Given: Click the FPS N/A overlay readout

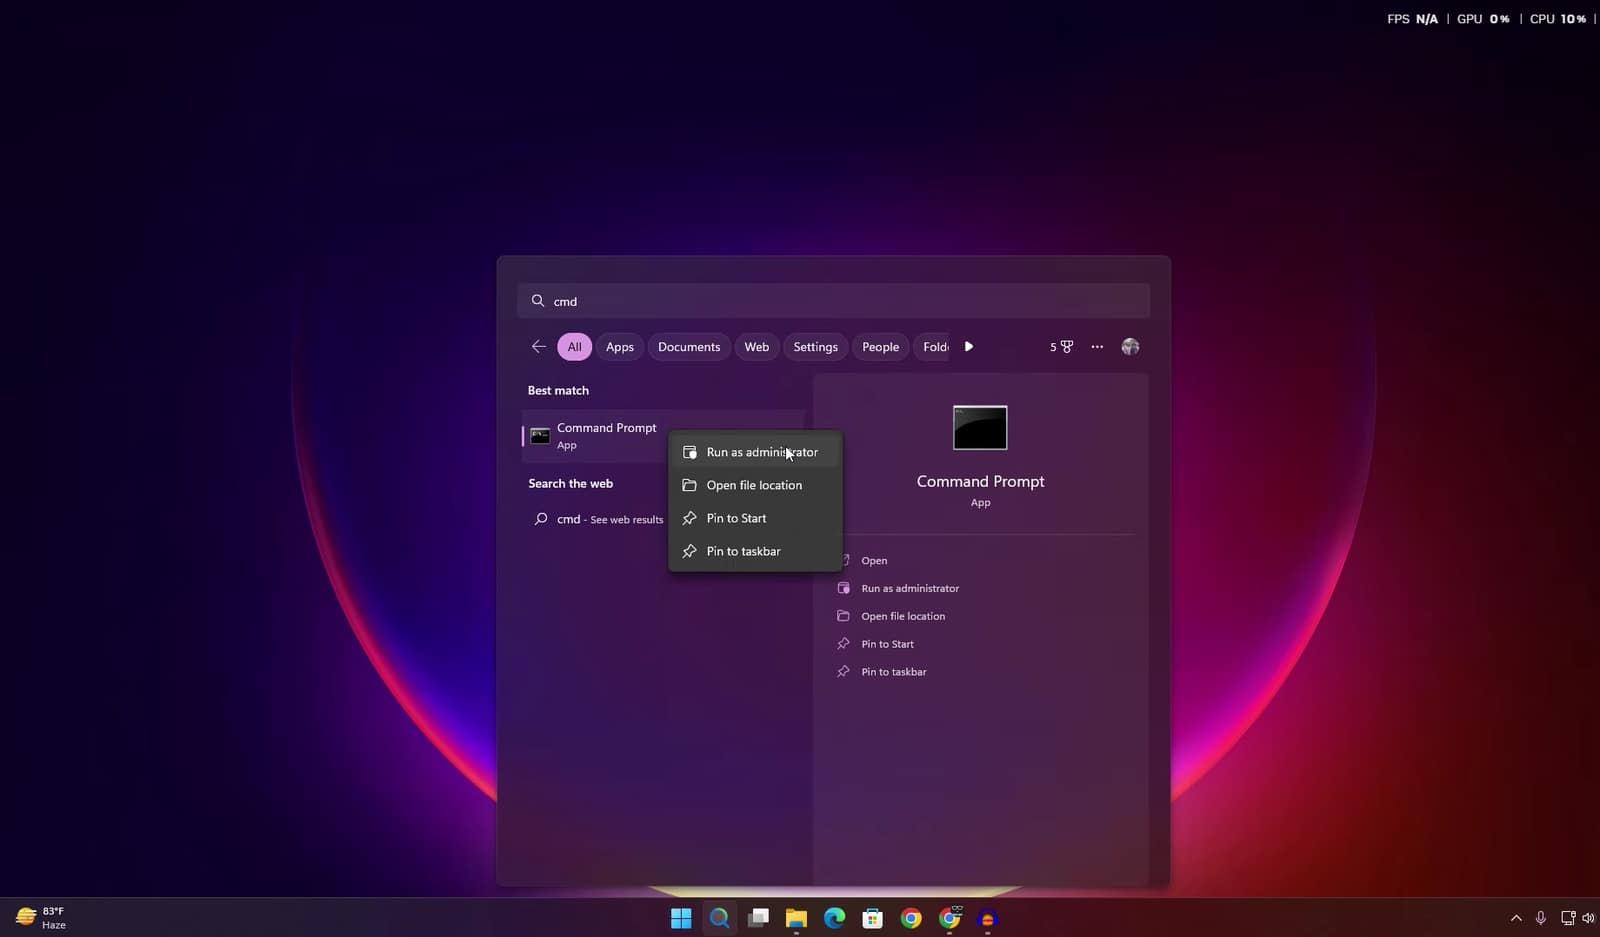Looking at the screenshot, I should click(x=1412, y=19).
